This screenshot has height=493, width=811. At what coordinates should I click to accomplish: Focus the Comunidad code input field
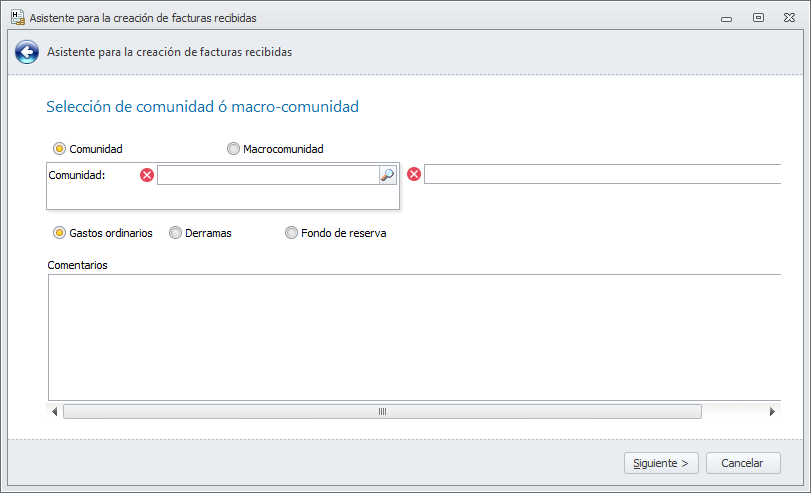click(267, 175)
